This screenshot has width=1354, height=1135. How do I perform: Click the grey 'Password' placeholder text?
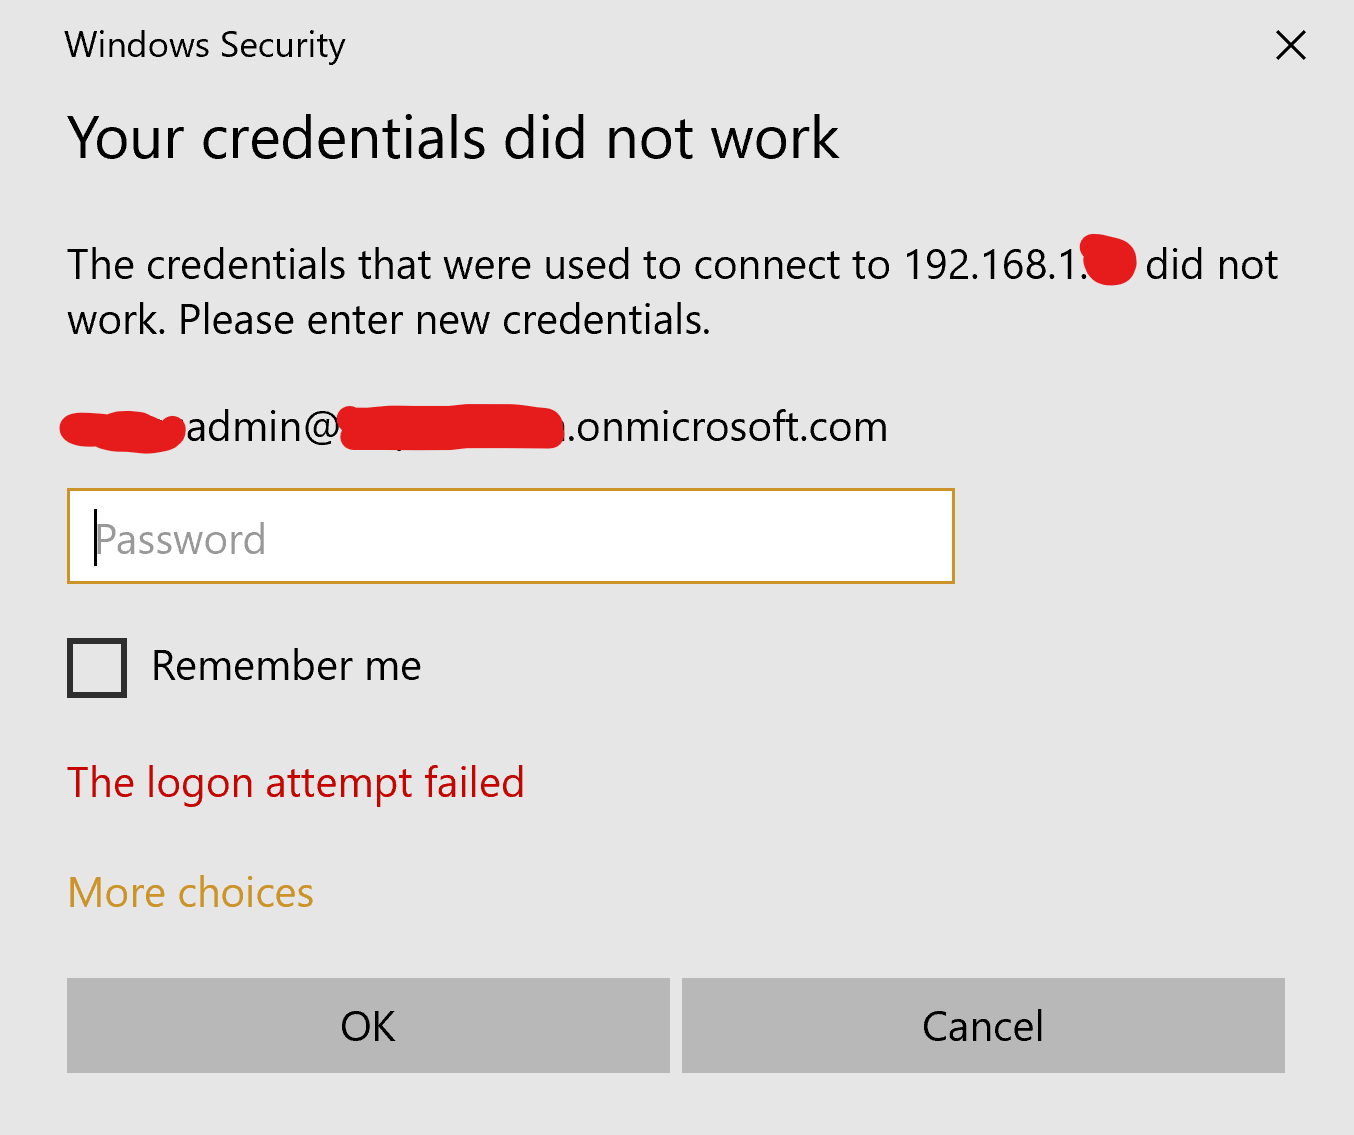pyautogui.click(x=181, y=540)
